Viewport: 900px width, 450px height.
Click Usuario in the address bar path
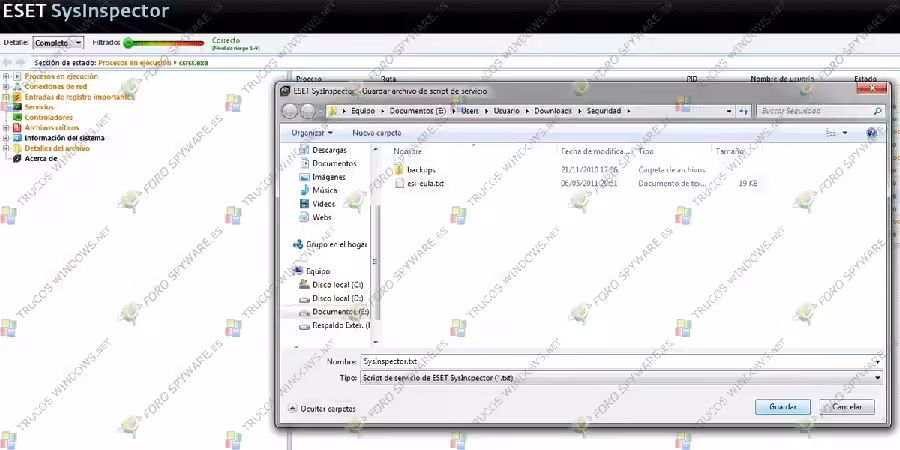click(506, 111)
